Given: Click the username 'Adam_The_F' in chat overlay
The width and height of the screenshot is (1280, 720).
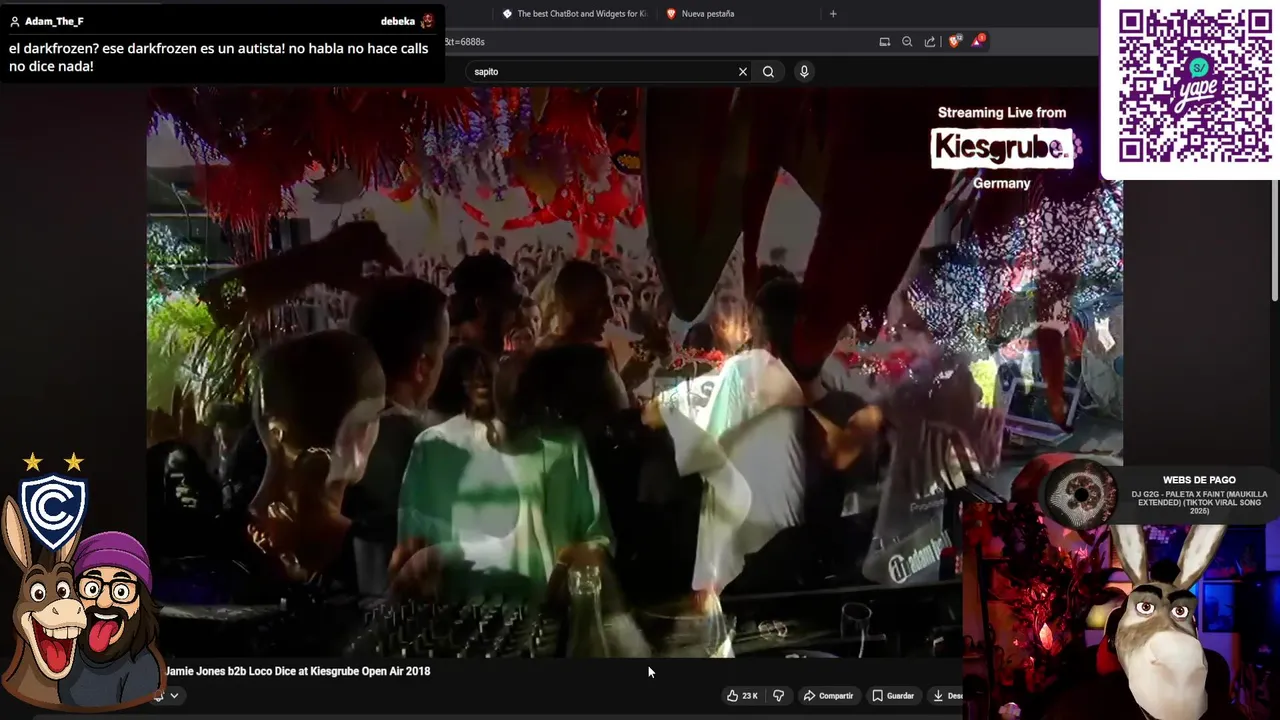Looking at the screenshot, I should [54, 21].
